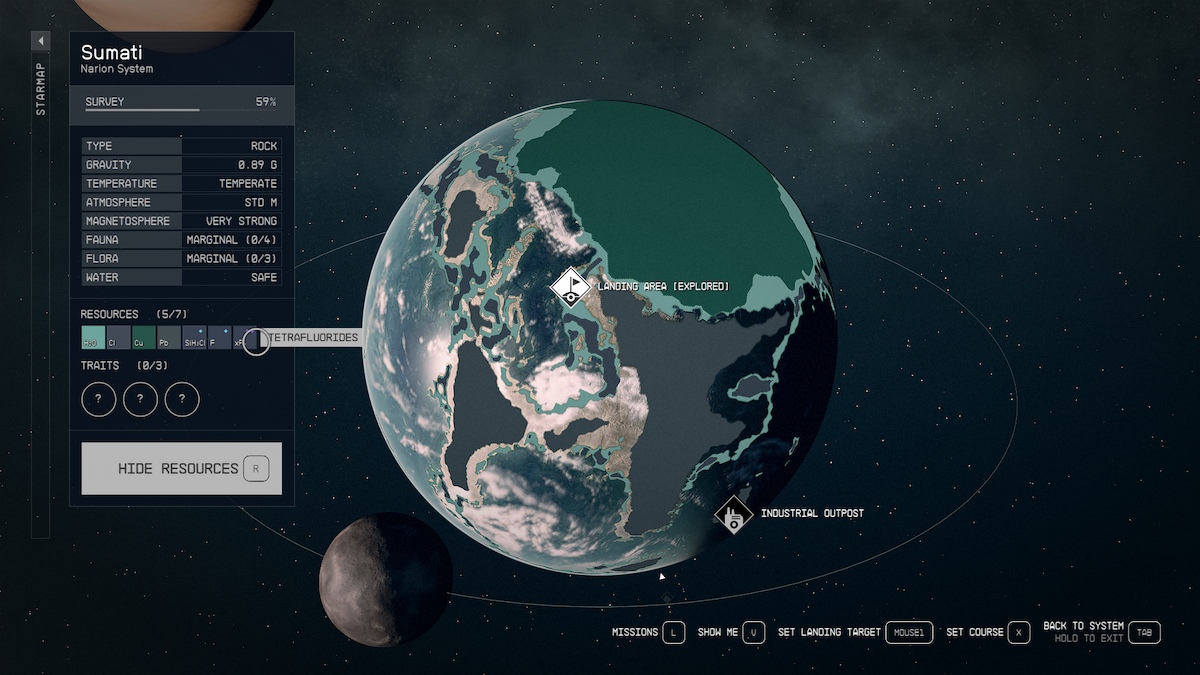This screenshot has height=675, width=1200.
Task: Click the Flora value MARGINAL (0/3)
Action: (x=232, y=259)
